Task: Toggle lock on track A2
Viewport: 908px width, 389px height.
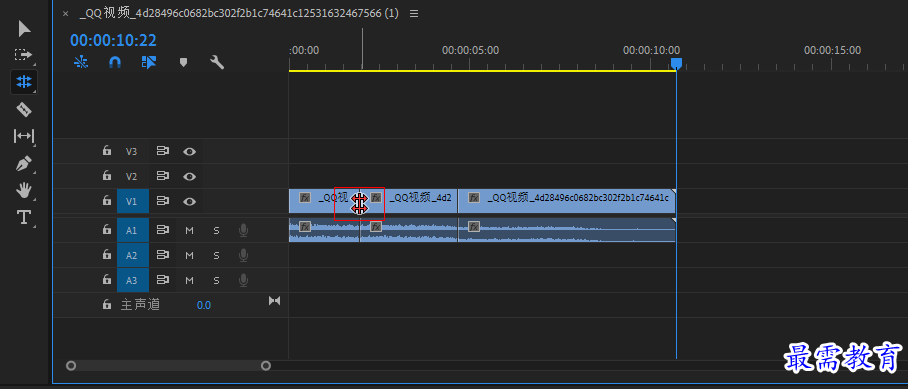Action: point(107,255)
